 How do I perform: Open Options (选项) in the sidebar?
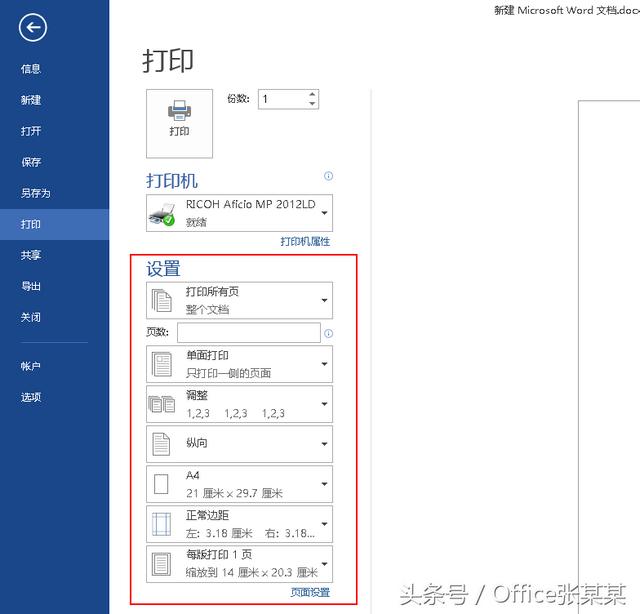pyautogui.click(x=31, y=397)
